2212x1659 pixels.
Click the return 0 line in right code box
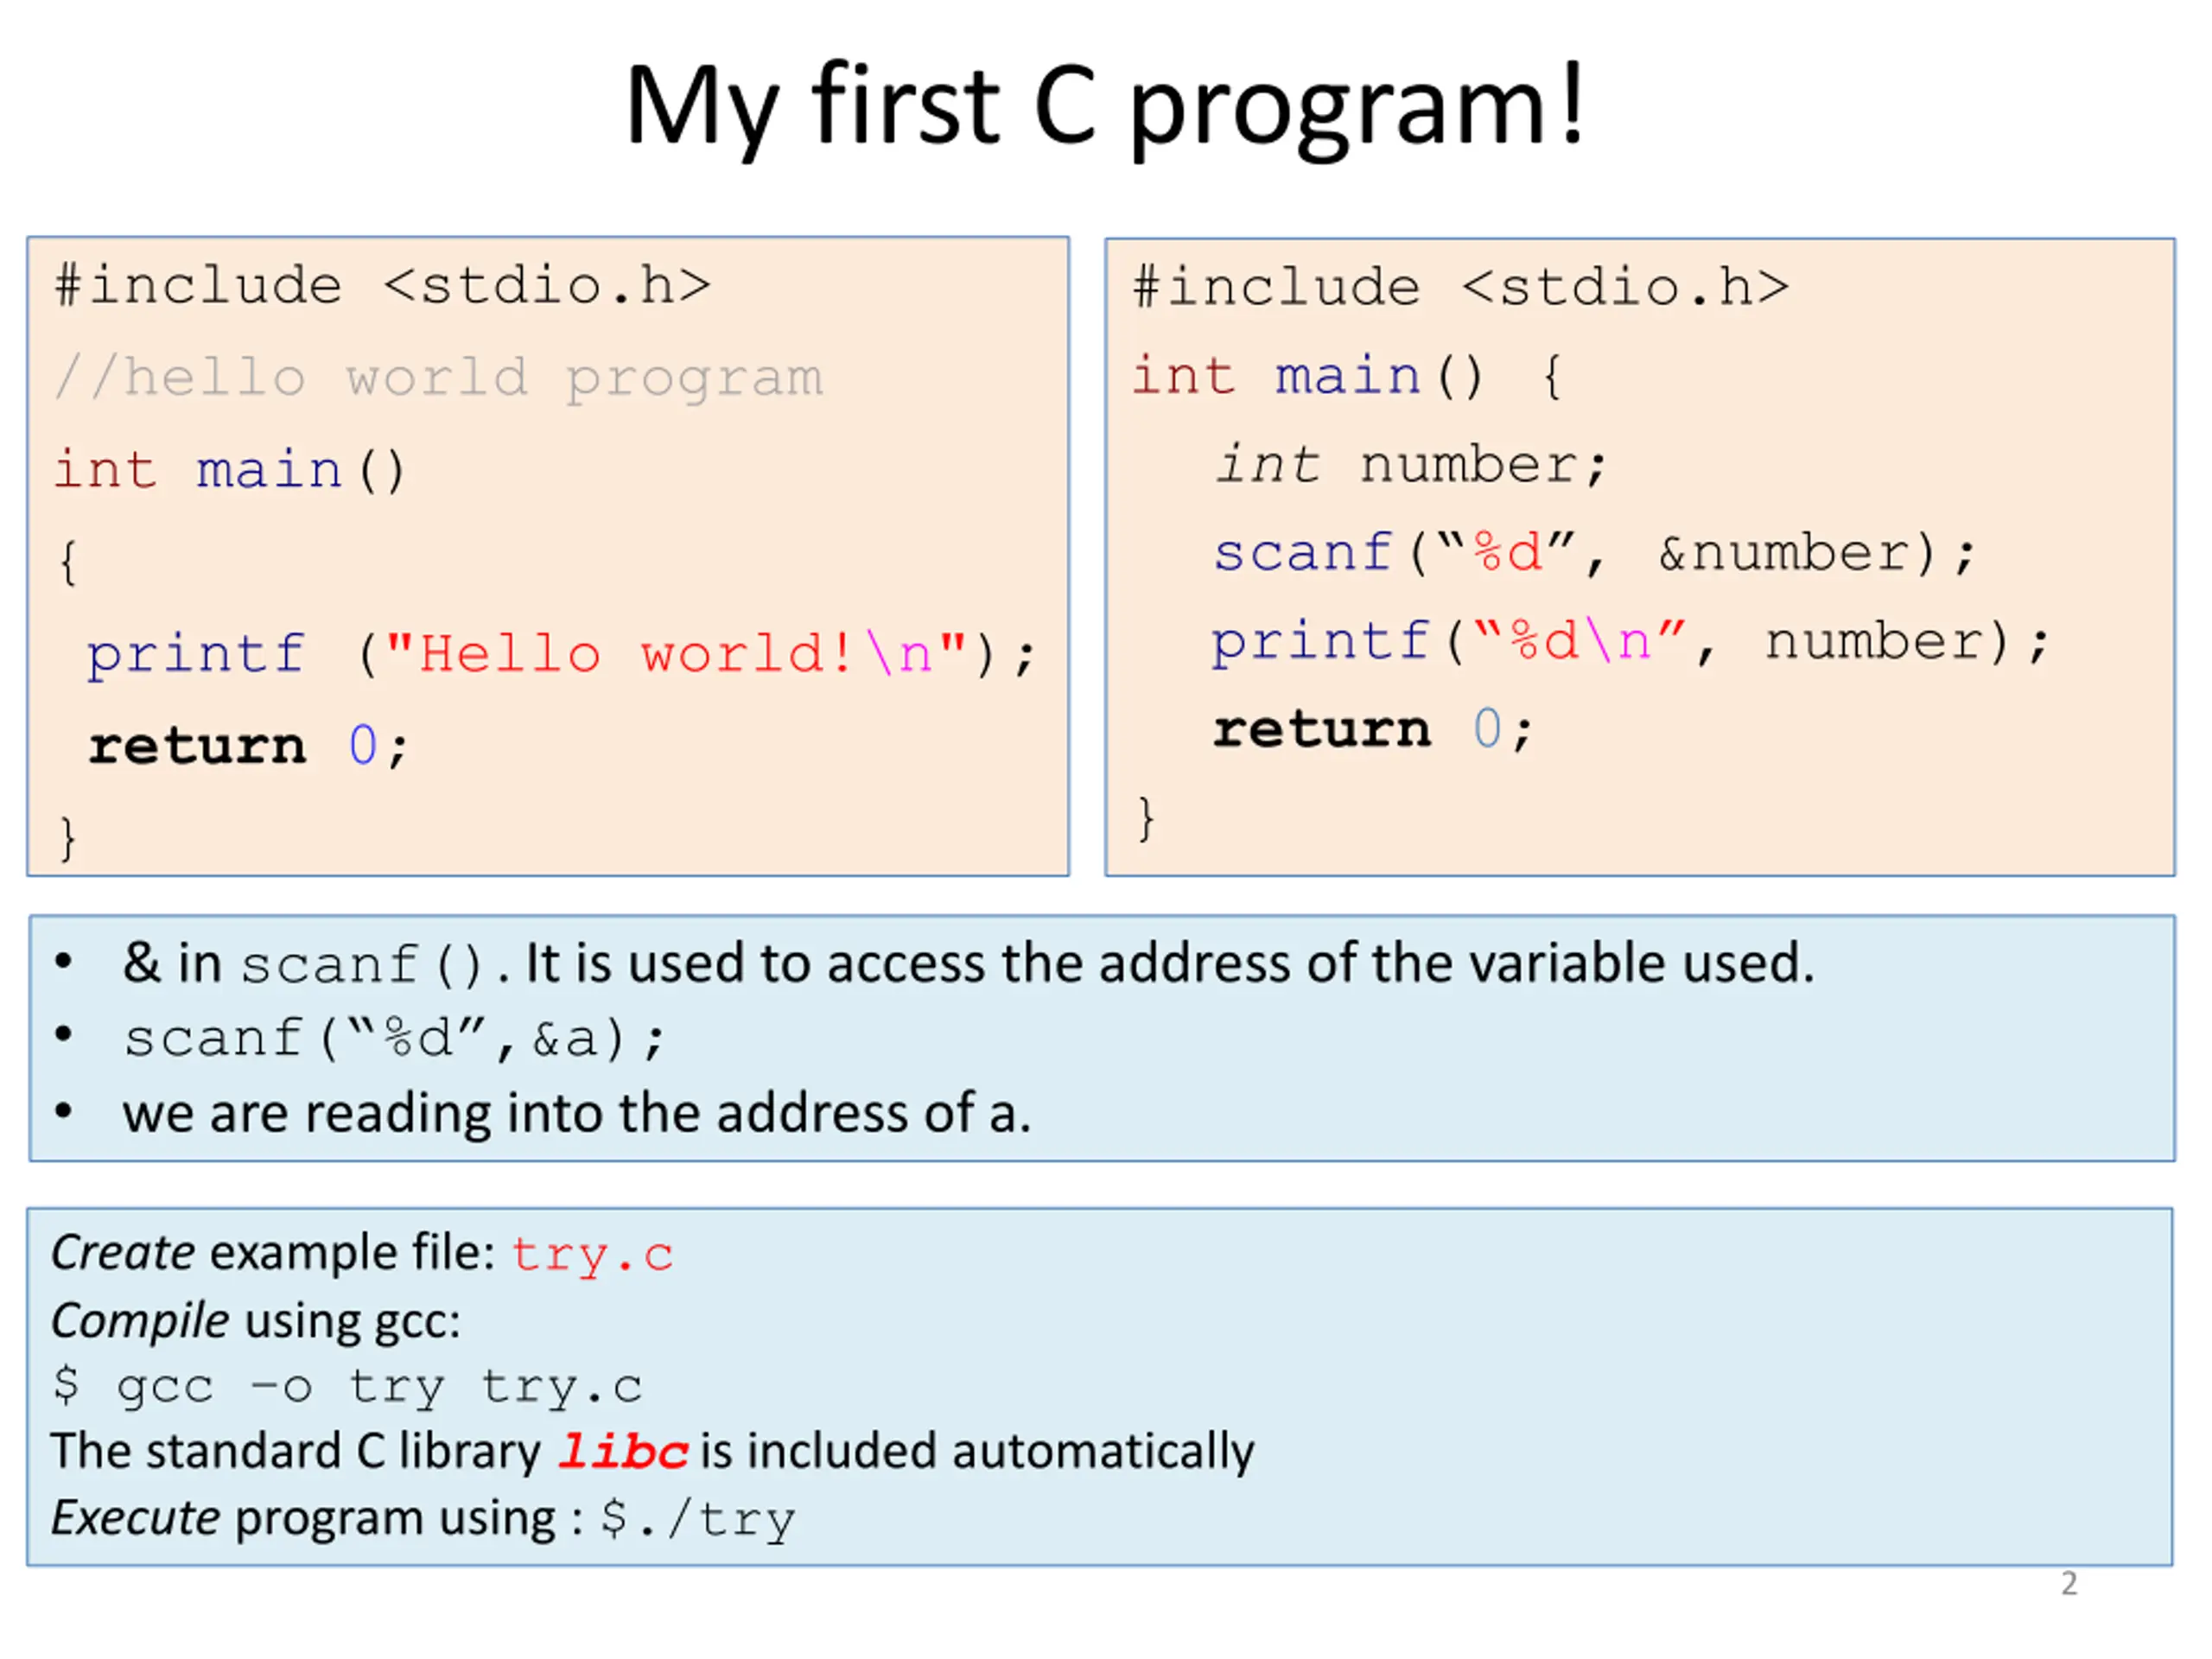point(1372,729)
